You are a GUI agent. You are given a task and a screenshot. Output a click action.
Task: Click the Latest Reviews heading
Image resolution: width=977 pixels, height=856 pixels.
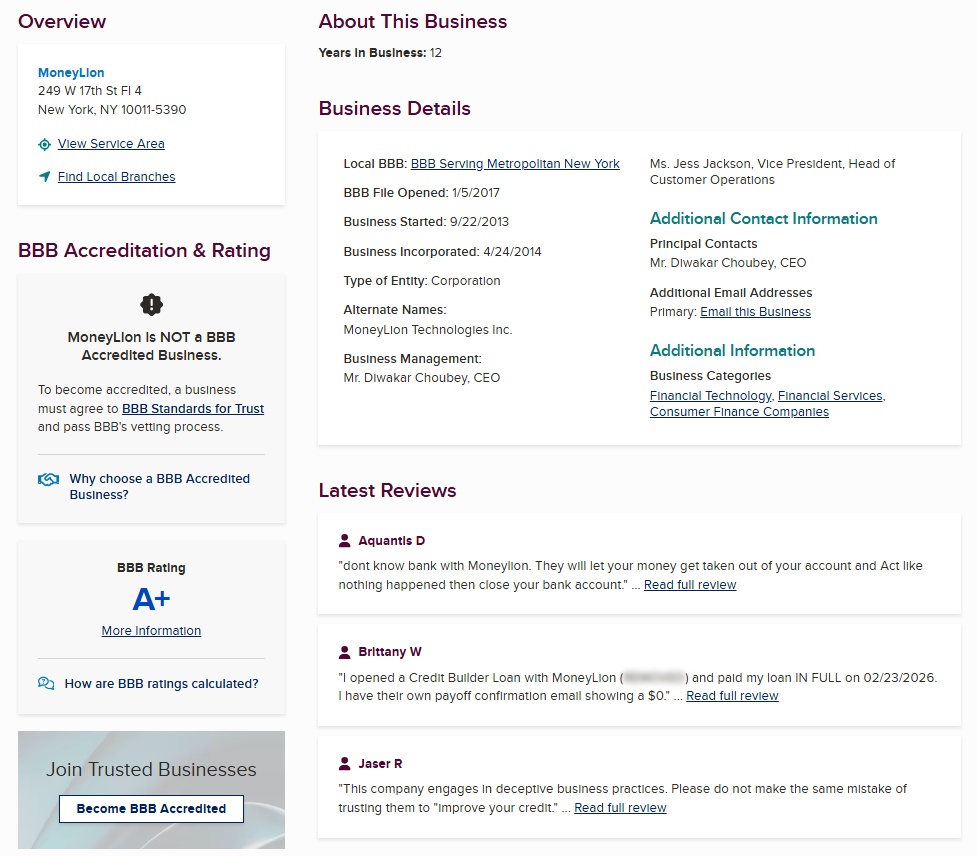coord(387,490)
